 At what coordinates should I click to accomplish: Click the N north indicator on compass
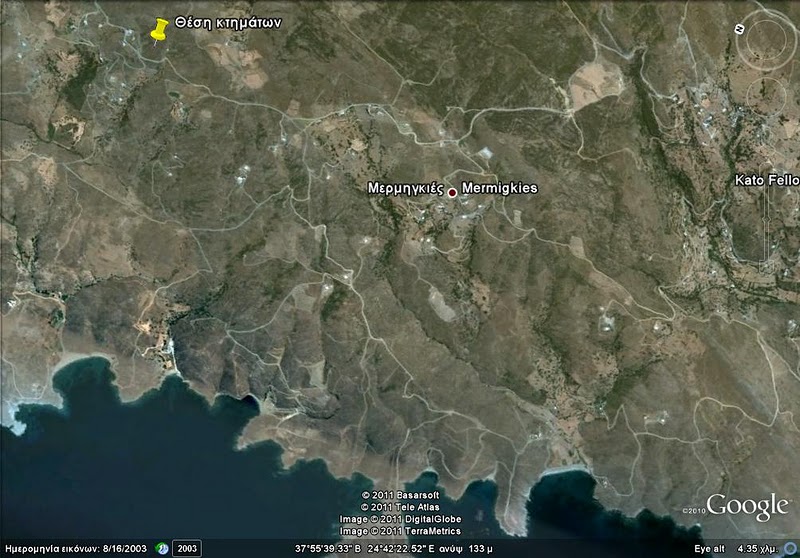pos(739,29)
